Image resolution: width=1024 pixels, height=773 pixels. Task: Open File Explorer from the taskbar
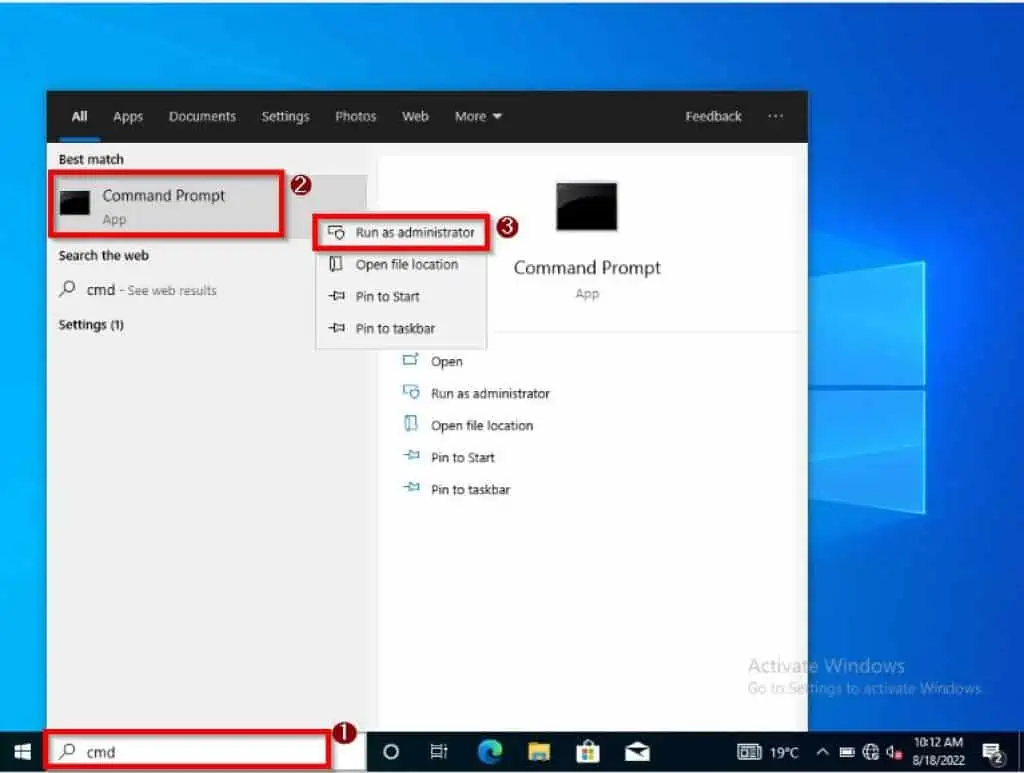coord(539,752)
